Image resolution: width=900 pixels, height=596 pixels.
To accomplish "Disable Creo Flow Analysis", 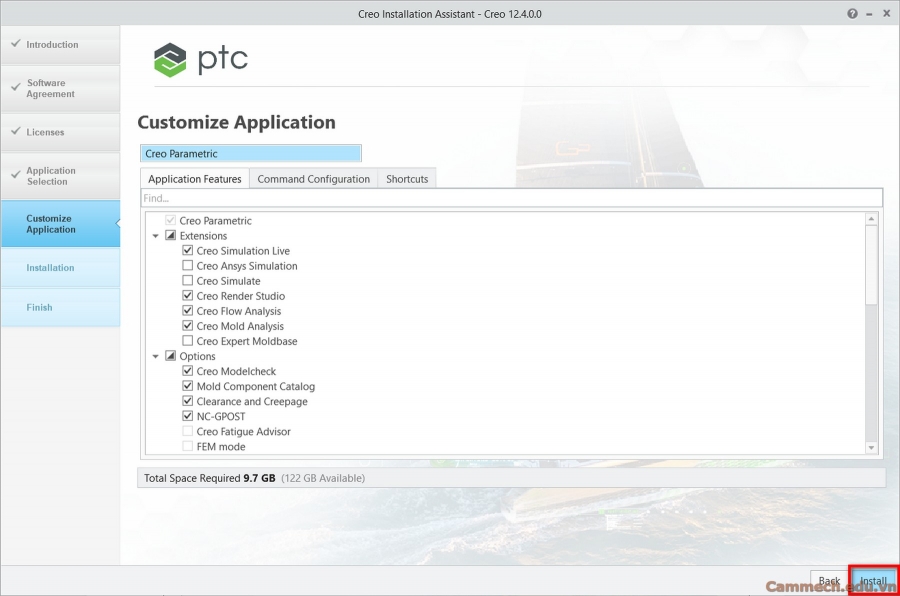I will coord(187,310).
